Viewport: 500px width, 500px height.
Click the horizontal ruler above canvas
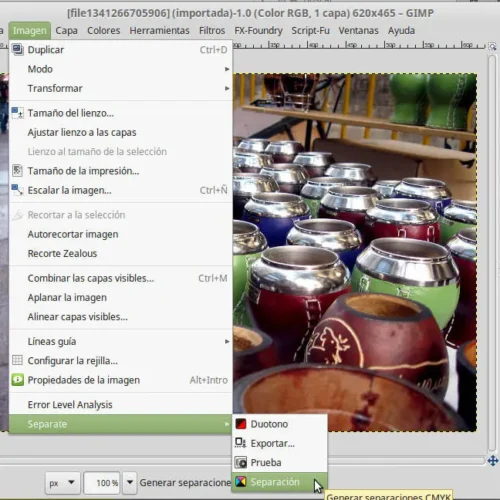pos(358,45)
